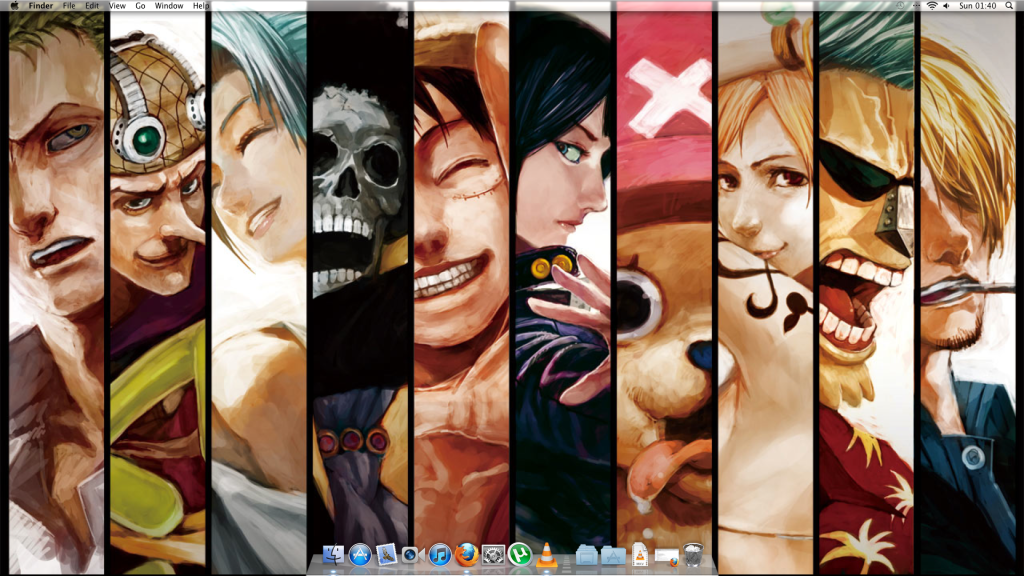Open the Documents folder stack in Dock
Viewport: 1024px width, 576px height.
click(x=586, y=555)
